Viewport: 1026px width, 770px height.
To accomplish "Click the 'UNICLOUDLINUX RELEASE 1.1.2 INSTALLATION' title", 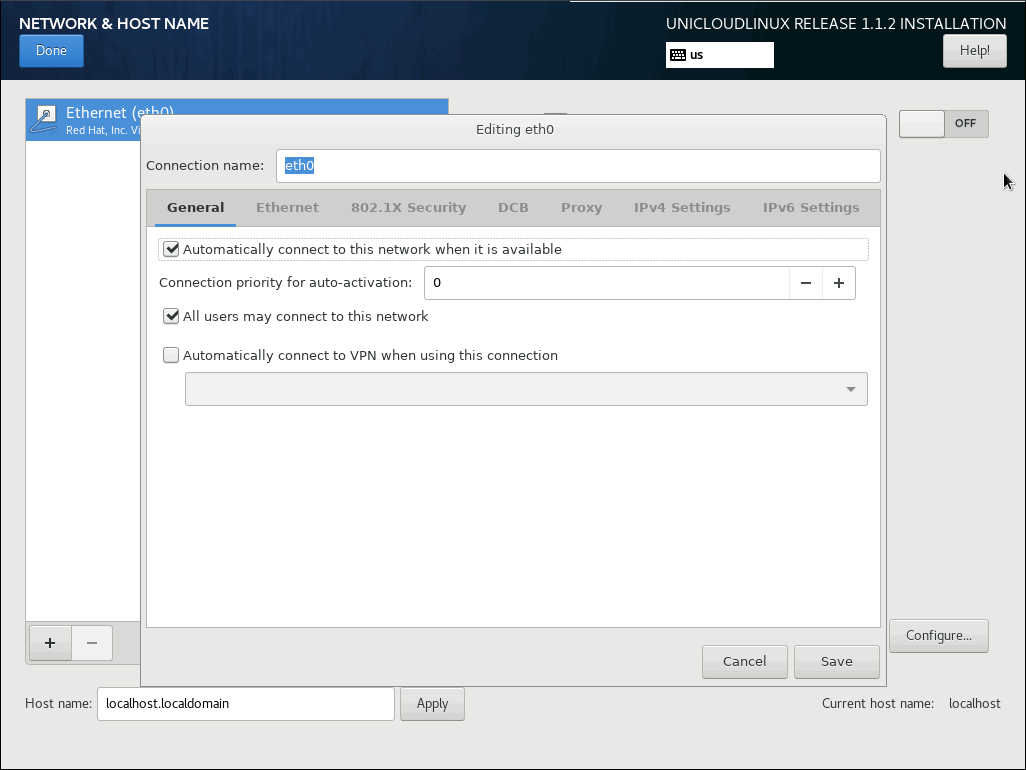I will pyautogui.click(x=836, y=24).
